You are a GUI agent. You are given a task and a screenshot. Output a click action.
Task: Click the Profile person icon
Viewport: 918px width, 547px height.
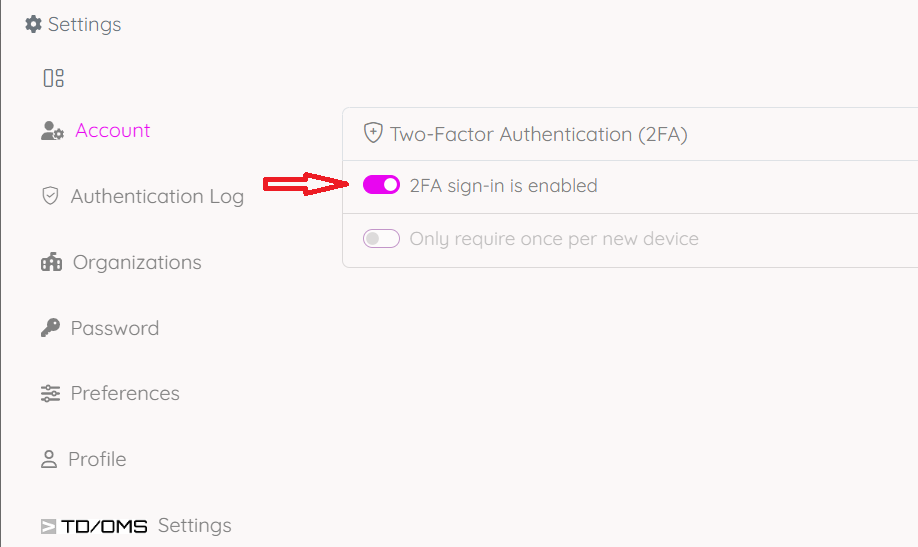tap(49, 460)
